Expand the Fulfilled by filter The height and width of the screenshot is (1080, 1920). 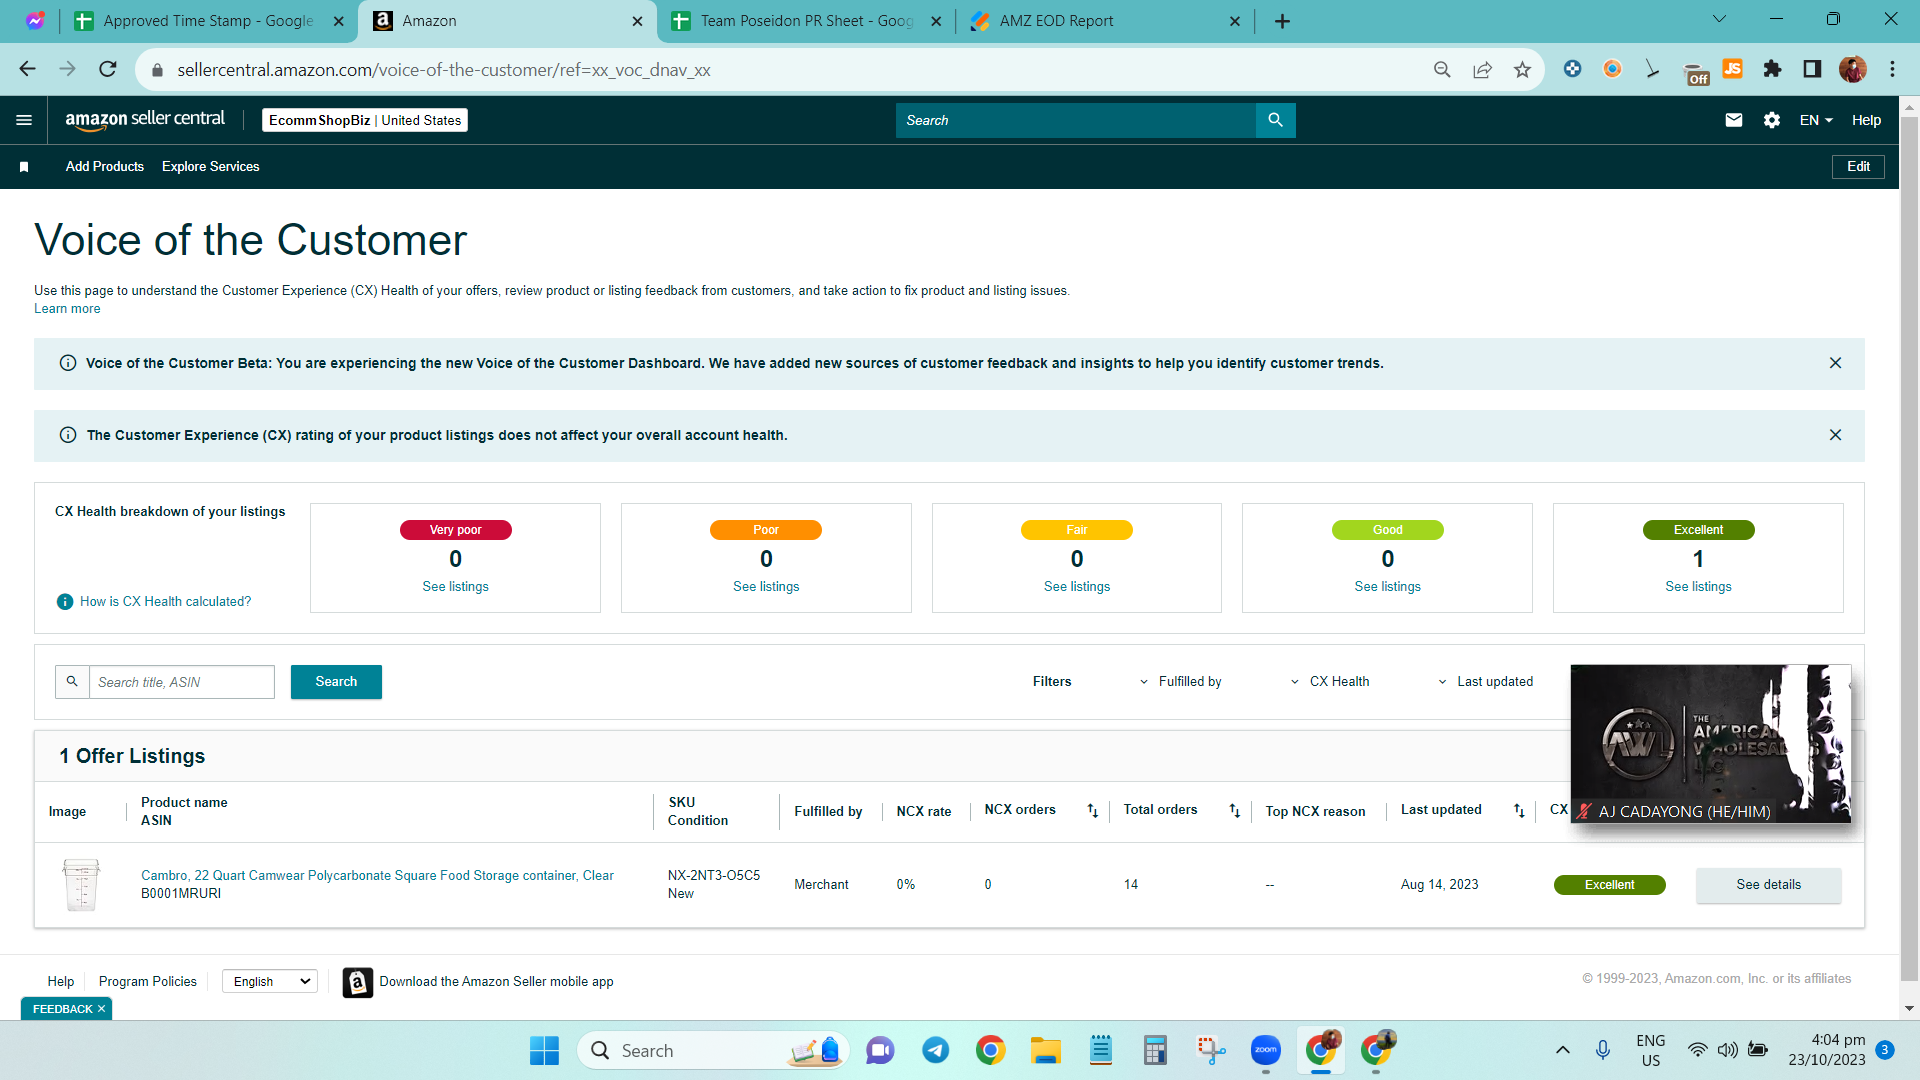coord(1180,682)
